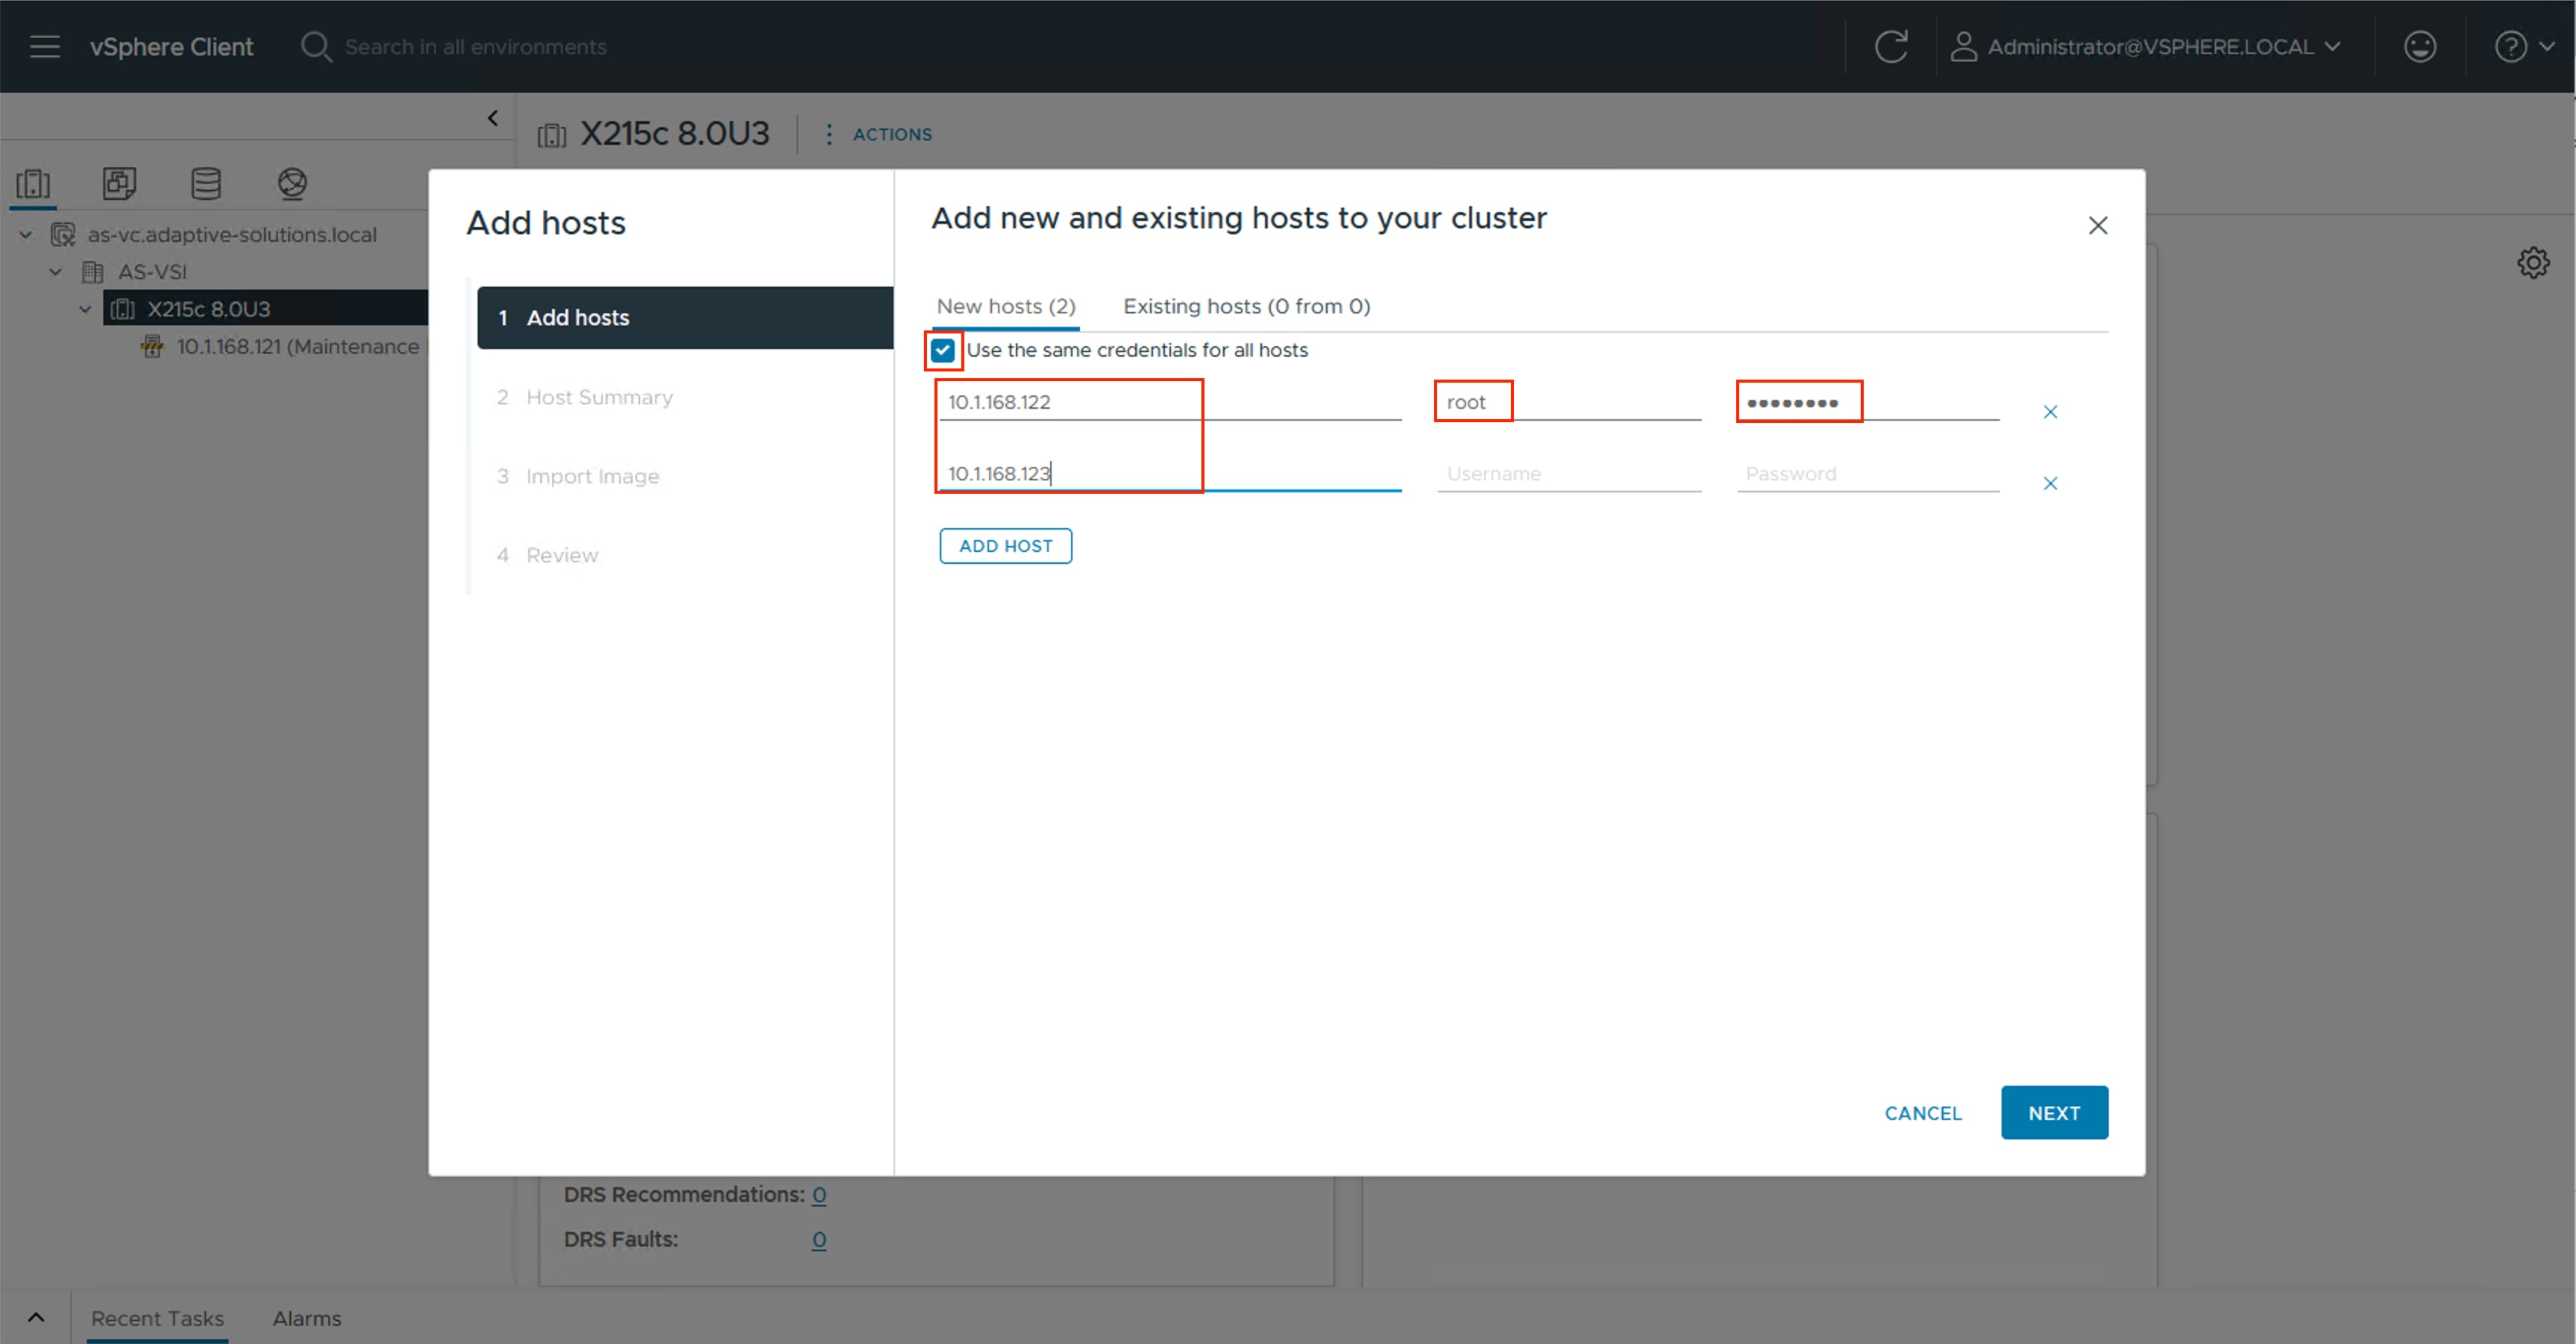This screenshot has width=2576, height=1344.
Task: Click the ADD HOST button
Action: [1005, 545]
